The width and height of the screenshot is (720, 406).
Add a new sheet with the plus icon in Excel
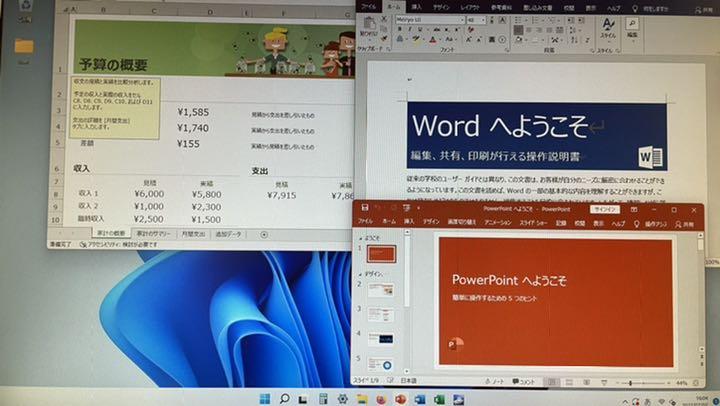pos(264,234)
